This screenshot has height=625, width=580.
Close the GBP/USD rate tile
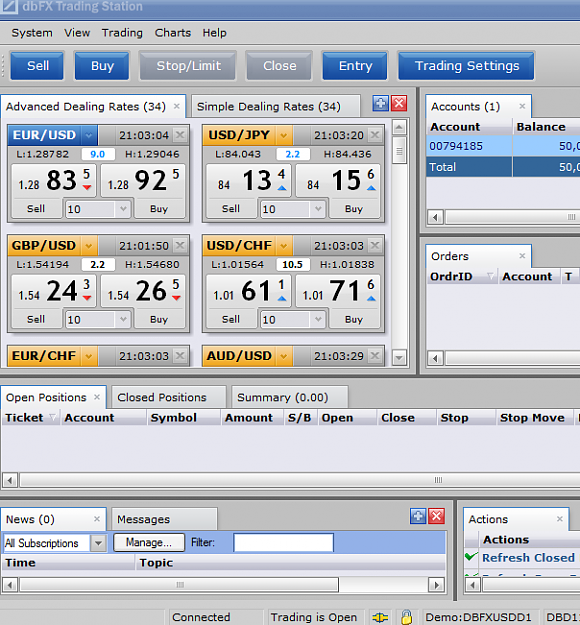(180, 246)
